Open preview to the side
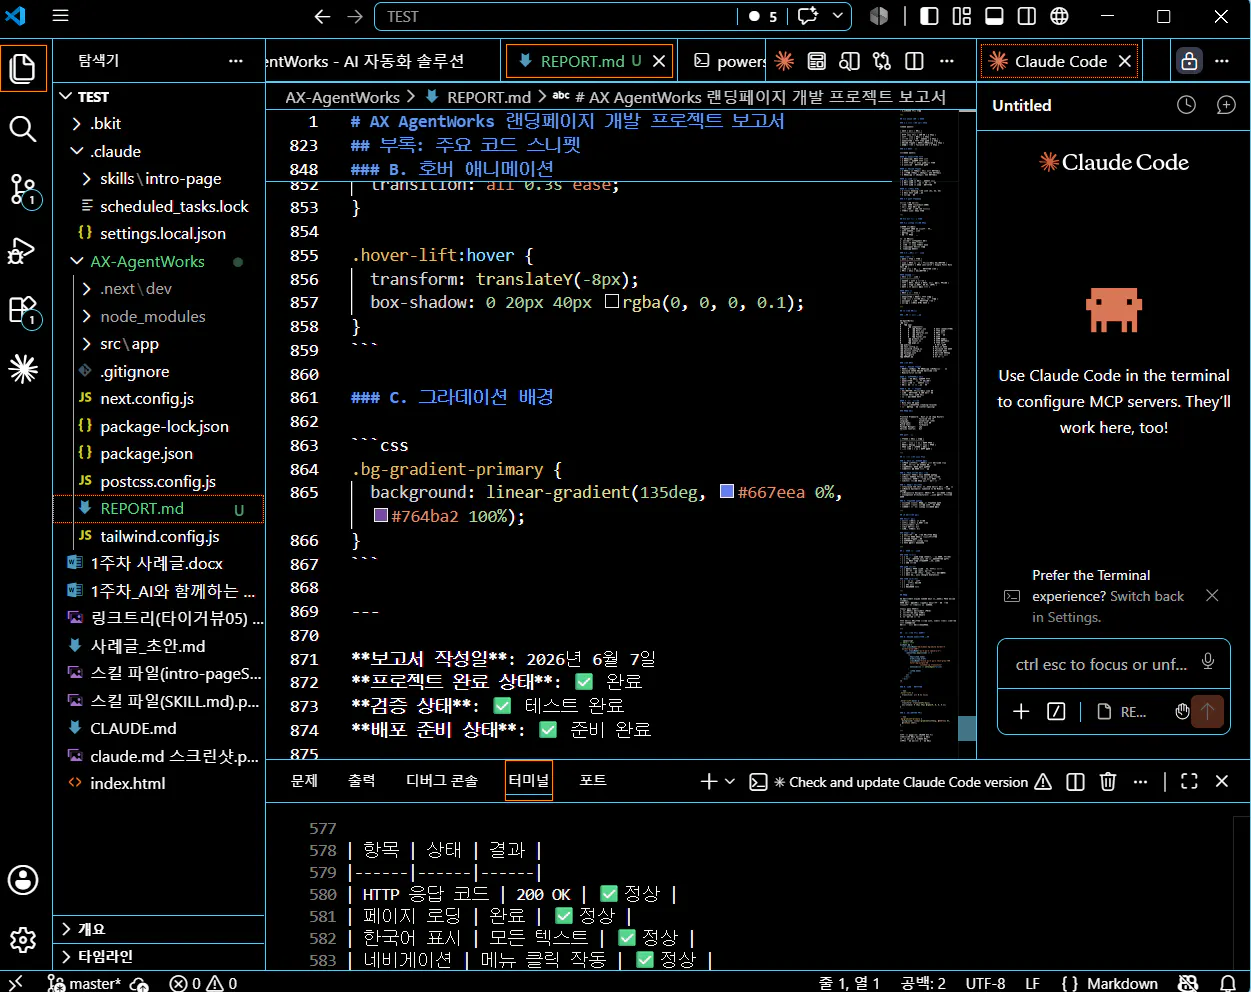1251x992 pixels. pyautogui.click(x=849, y=61)
